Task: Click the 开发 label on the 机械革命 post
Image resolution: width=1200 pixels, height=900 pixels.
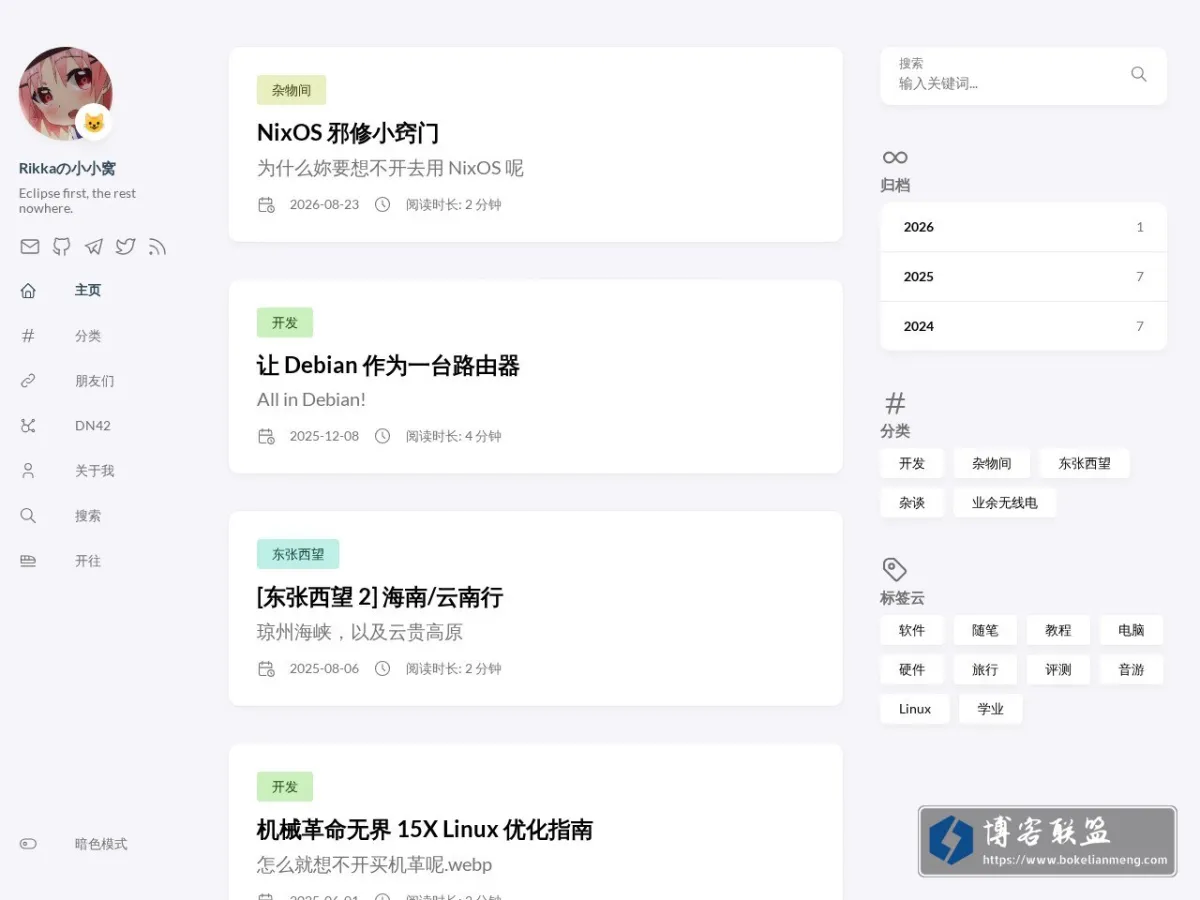Action: coord(285,787)
